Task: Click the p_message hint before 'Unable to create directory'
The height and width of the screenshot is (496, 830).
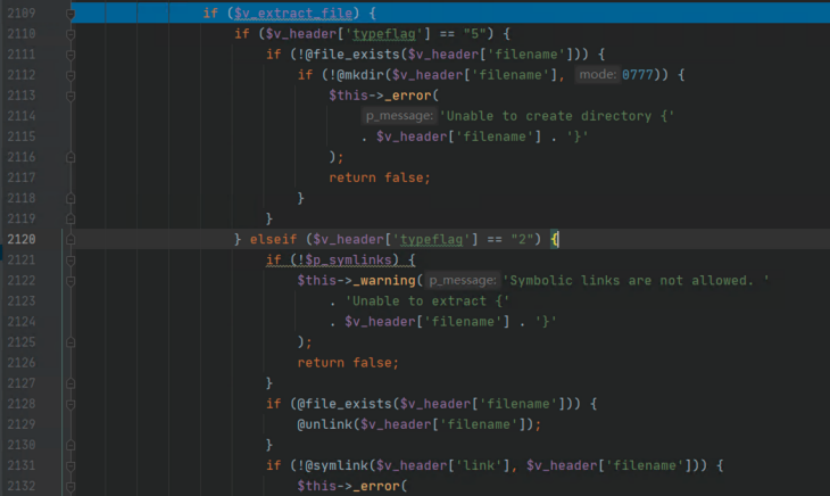Action: [398, 116]
